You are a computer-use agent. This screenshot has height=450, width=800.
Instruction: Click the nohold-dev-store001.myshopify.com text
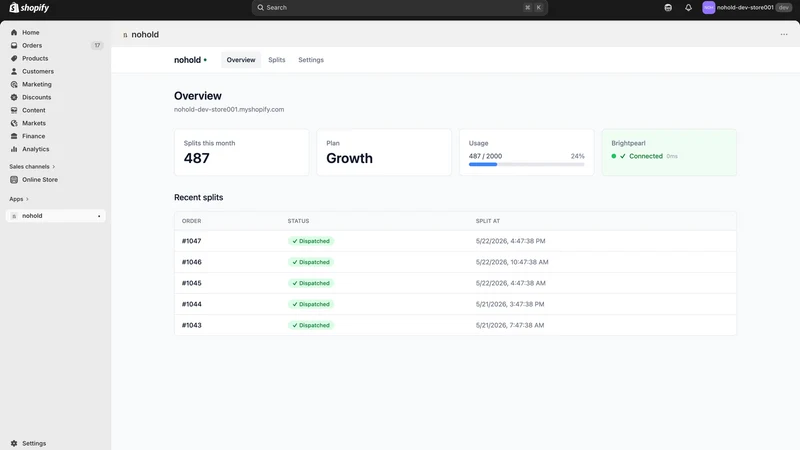tap(229, 109)
